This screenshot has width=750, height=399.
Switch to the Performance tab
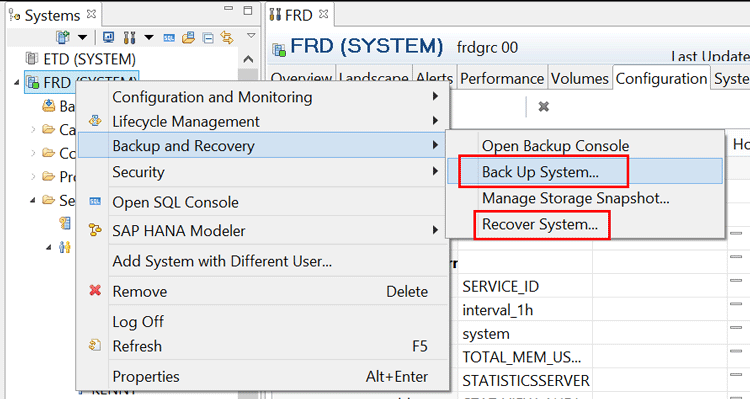tap(502, 78)
